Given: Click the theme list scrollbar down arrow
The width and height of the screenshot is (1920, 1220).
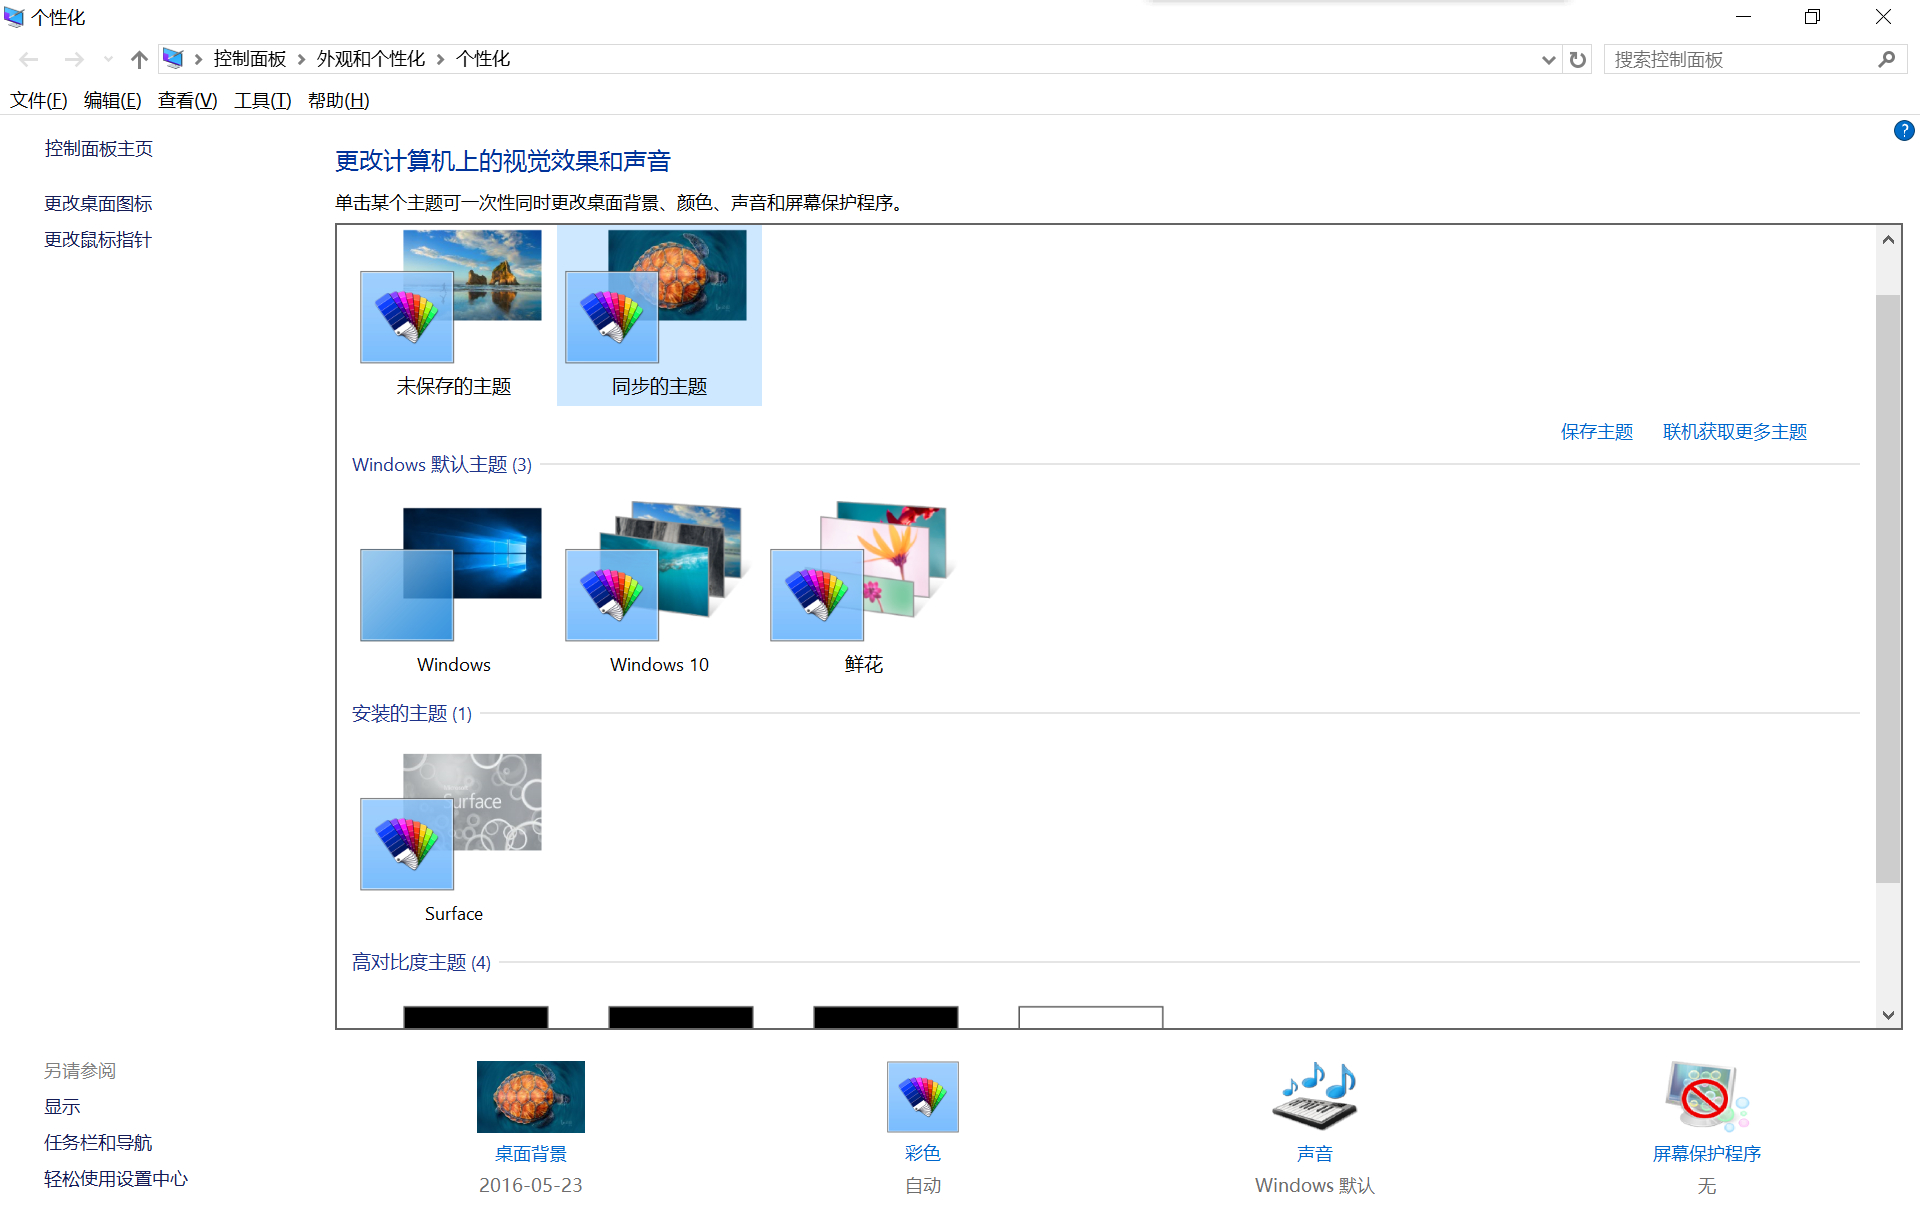Looking at the screenshot, I should [x=1888, y=1015].
